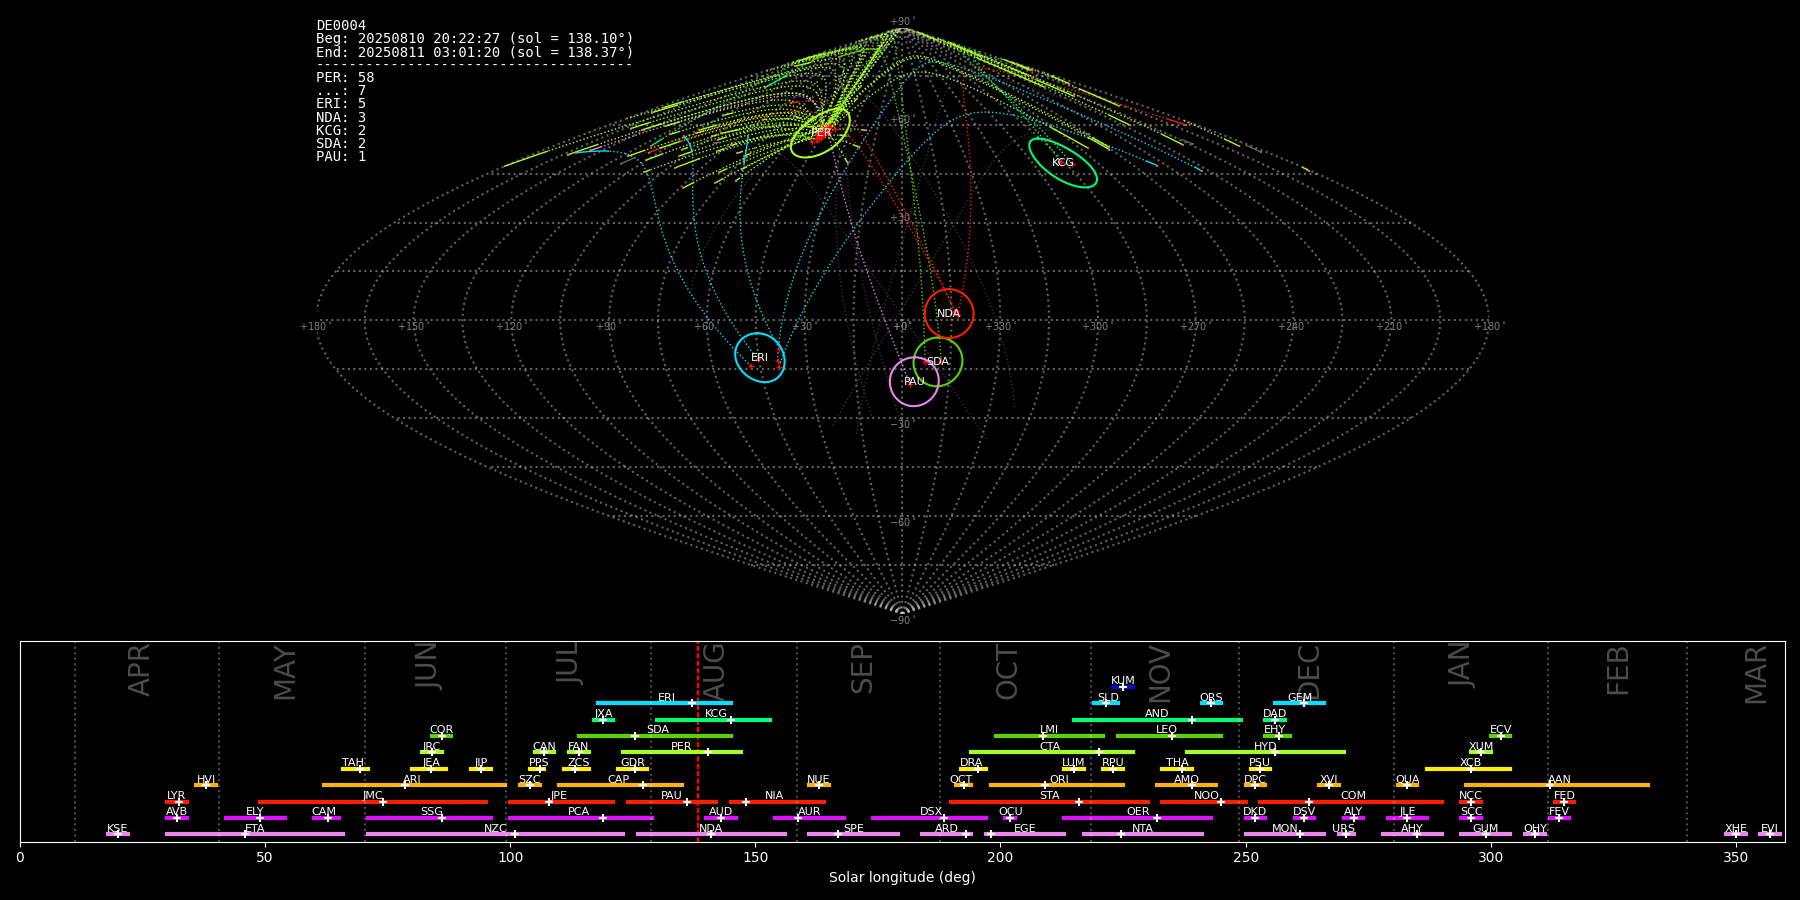1800x900 pixels.
Task: Click the station ID text 'DE0004'
Action: [x=341, y=25]
